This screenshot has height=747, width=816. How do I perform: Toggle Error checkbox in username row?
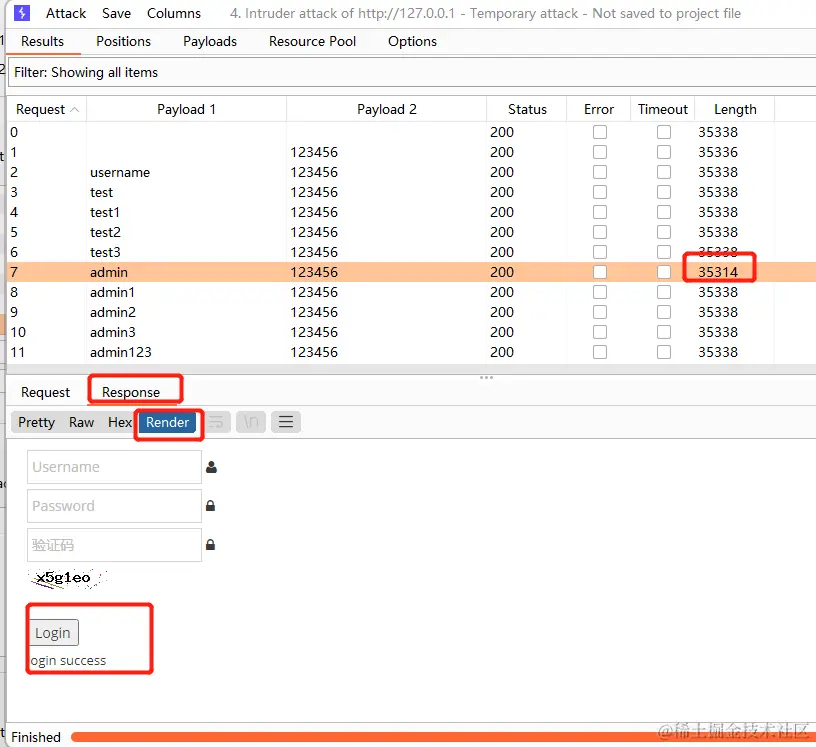tap(600, 172)
